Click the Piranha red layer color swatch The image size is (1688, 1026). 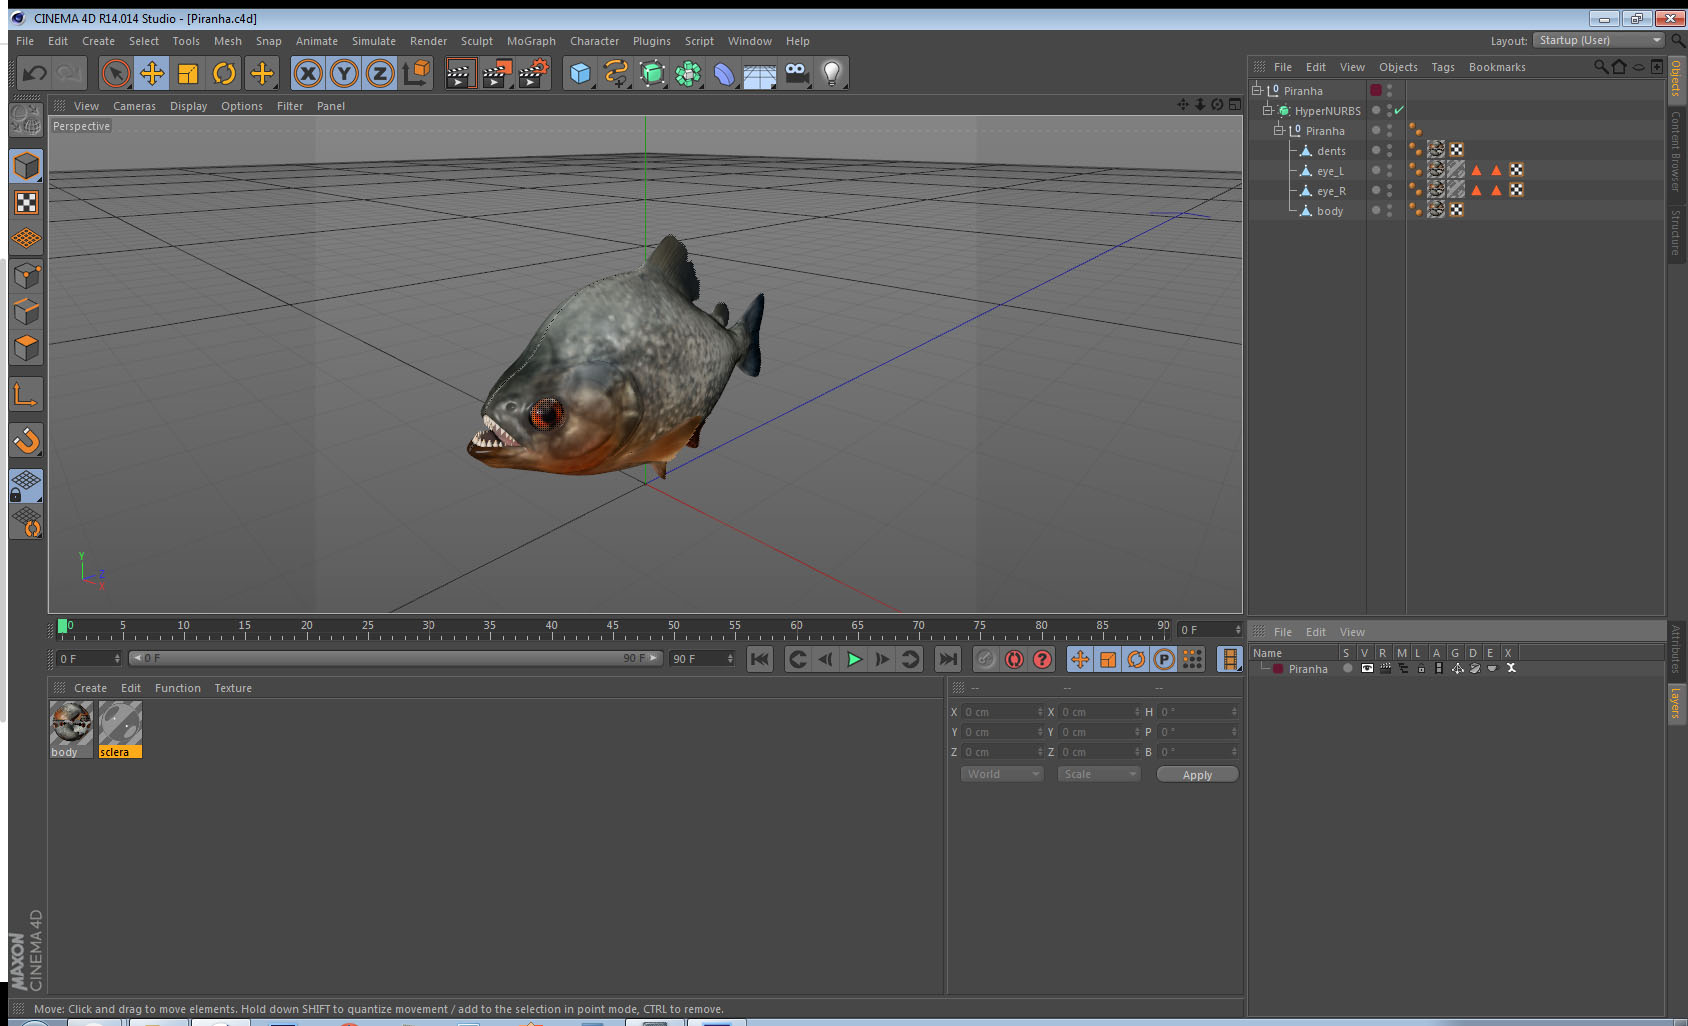tap(1278, 669)
